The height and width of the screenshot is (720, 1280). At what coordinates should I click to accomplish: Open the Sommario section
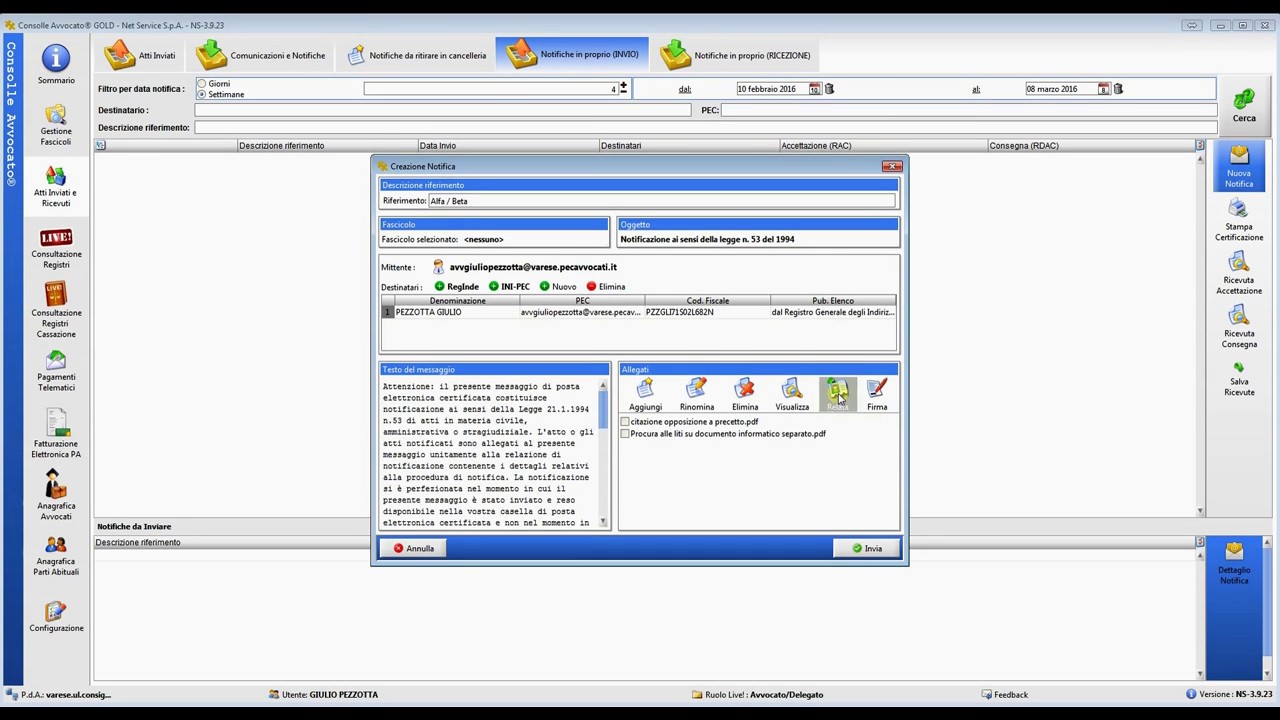coord(56,65)
